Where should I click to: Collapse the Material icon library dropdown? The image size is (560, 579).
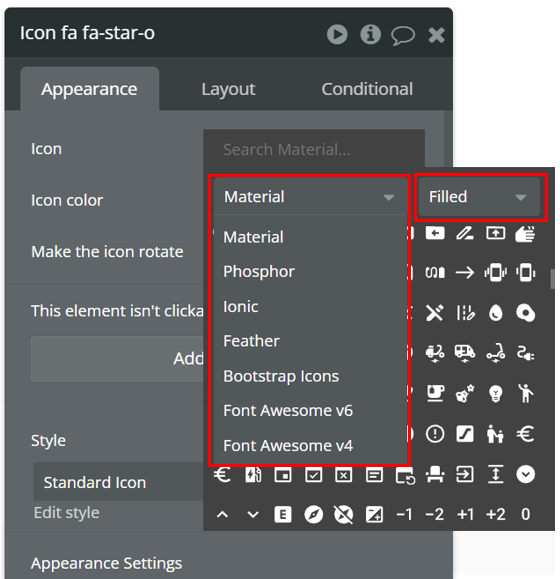click(310, 196)
